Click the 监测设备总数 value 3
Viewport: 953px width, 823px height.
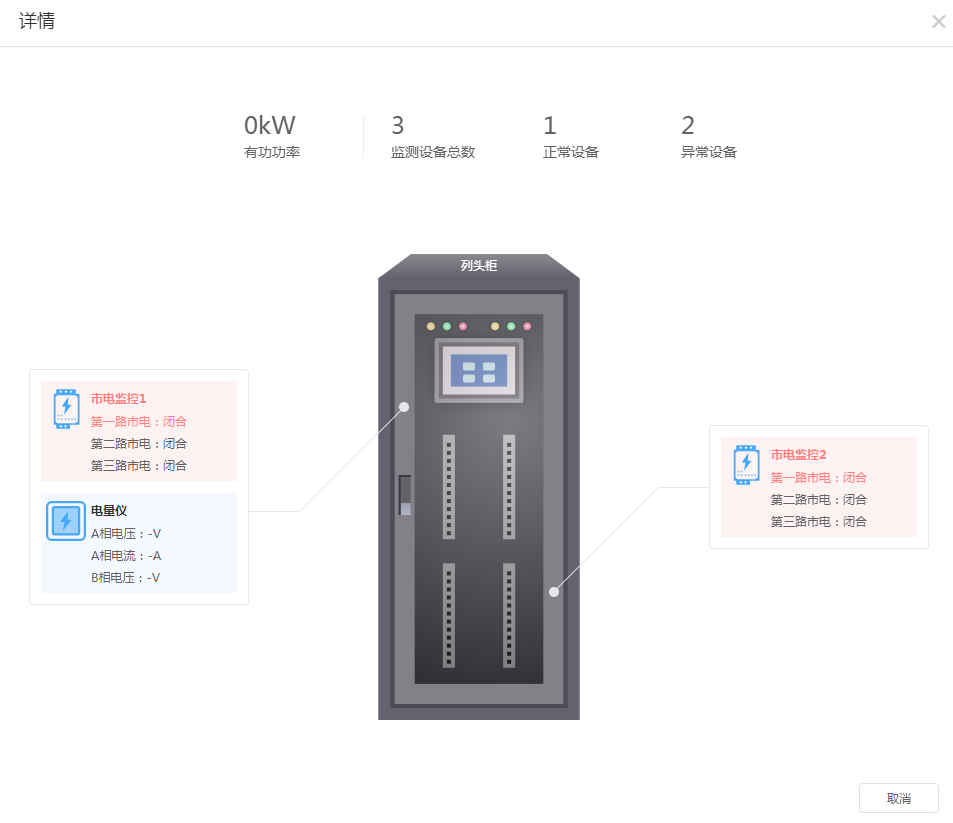click(x=397, y=126)
